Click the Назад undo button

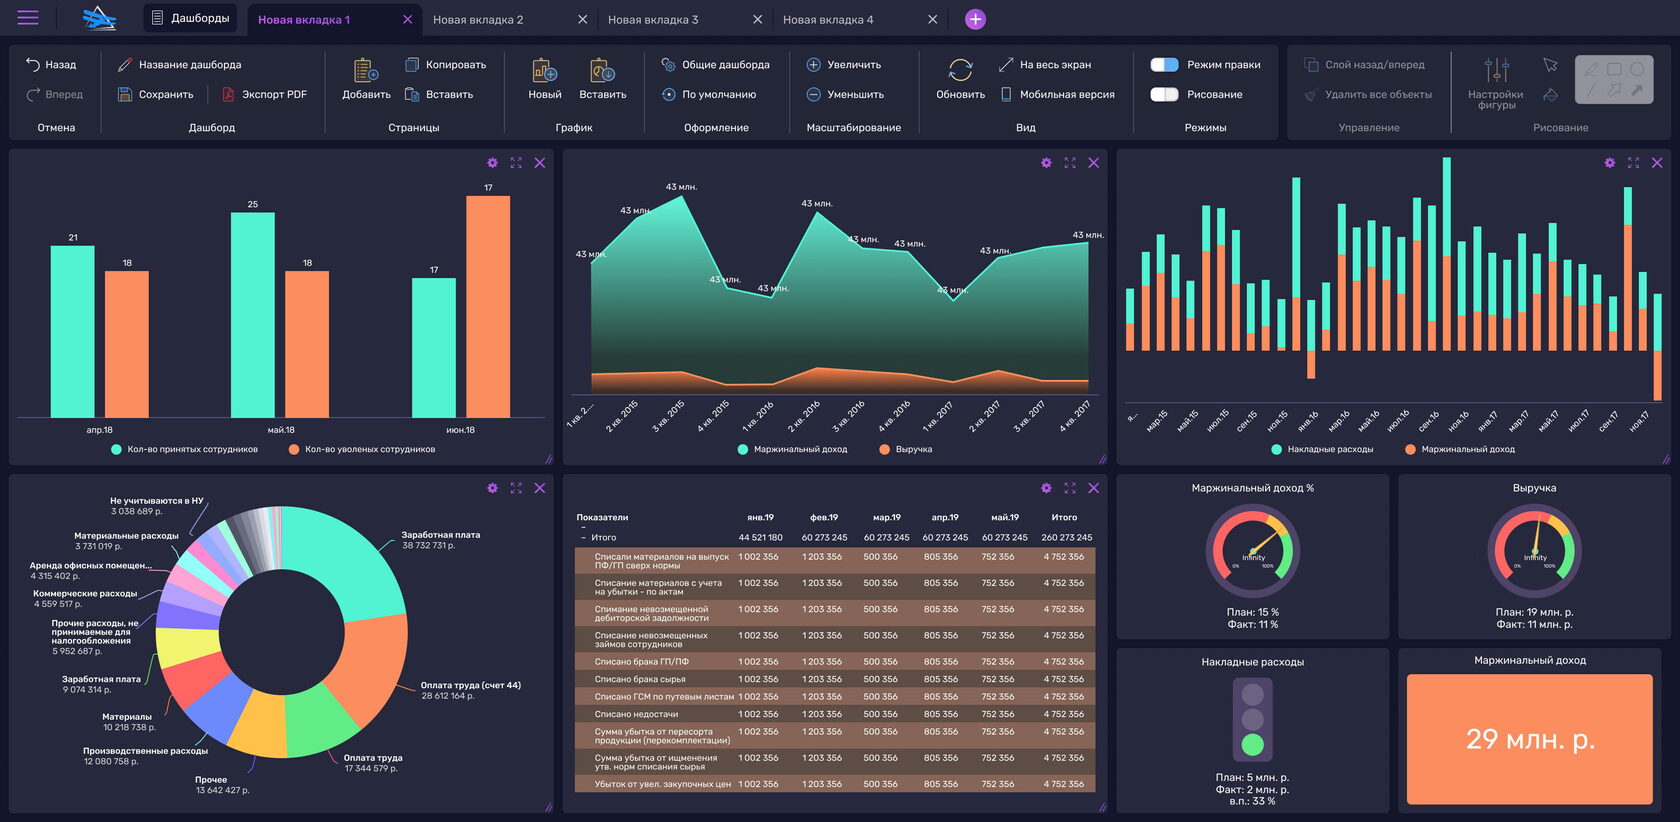tap(51, 65)
